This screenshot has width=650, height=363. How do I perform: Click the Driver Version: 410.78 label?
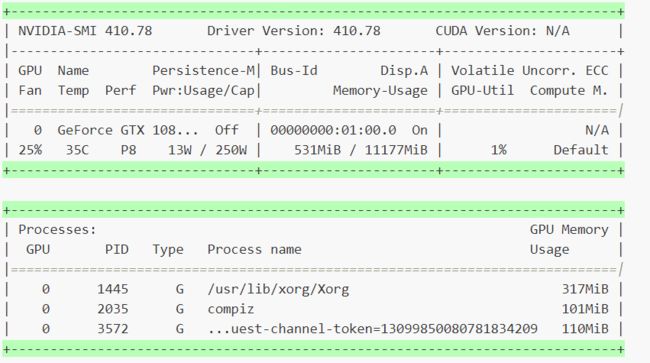(x=293, y=31)
